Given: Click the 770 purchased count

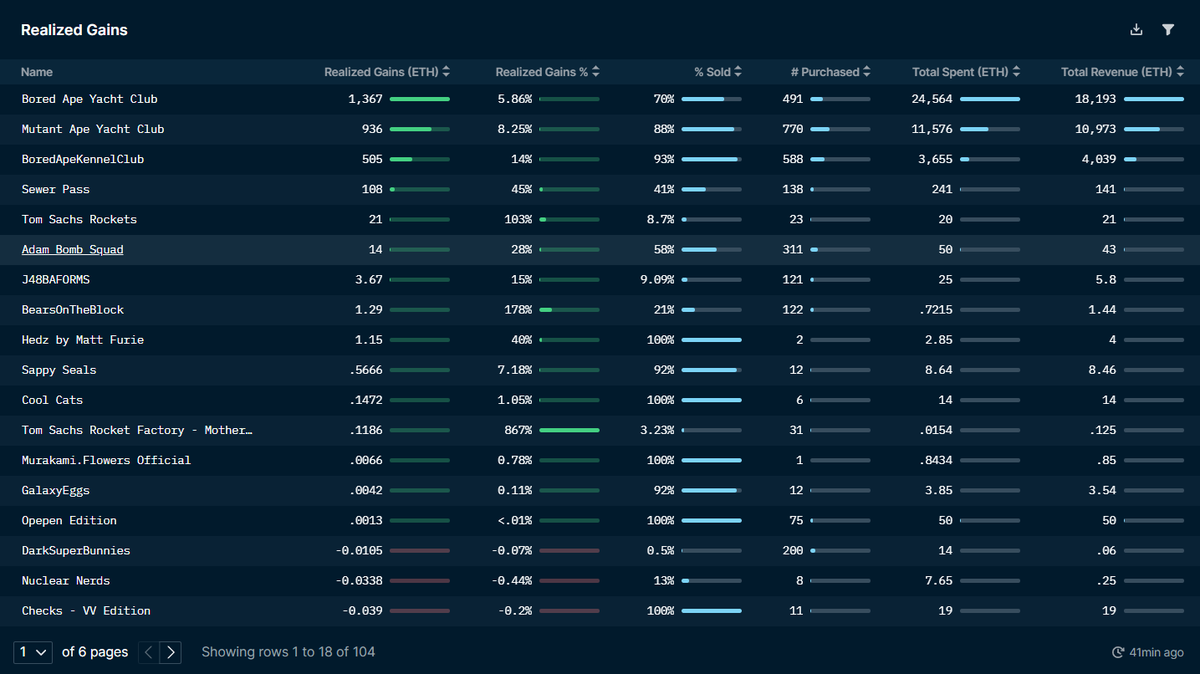Looking at the screenshot, I should pyautogui.click(x=793, y=129).
